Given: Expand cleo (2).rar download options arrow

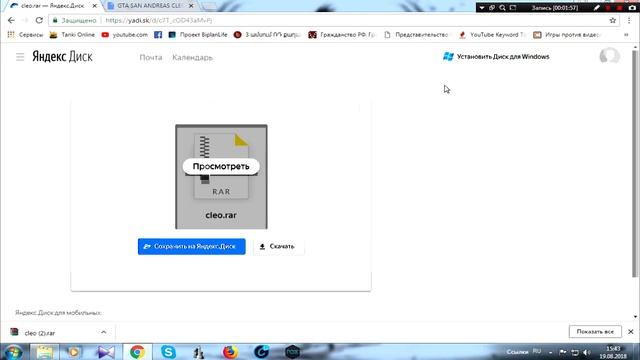Looking at the screenshot, I should coord(104,333).
